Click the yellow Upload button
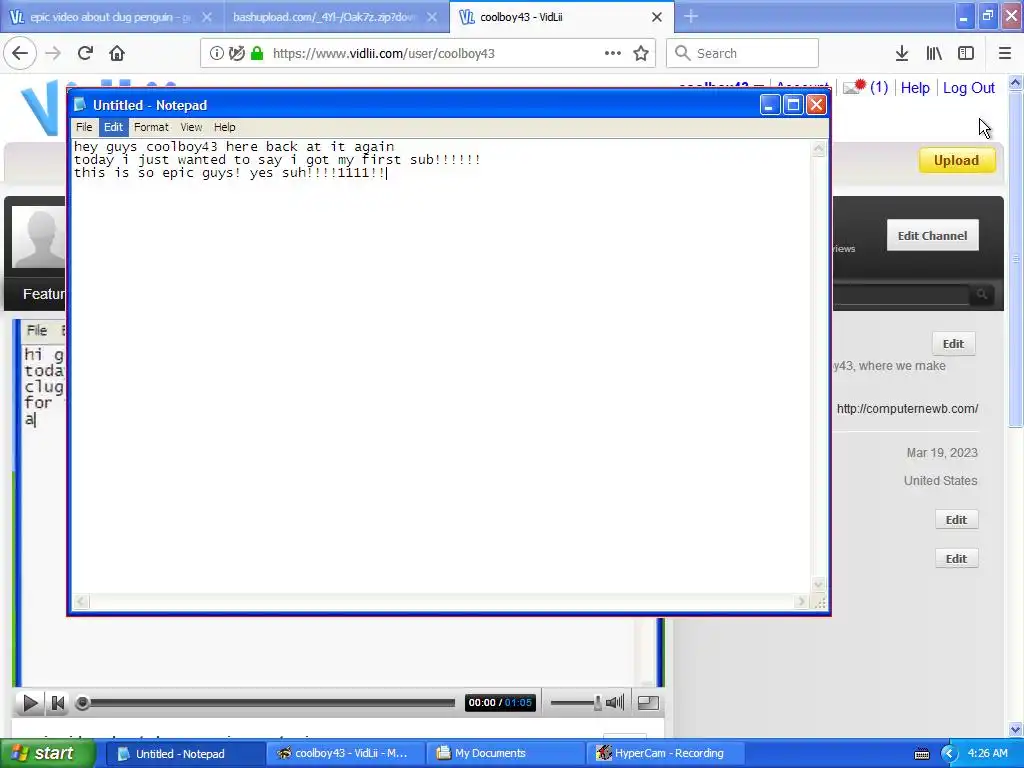Viewport: 1024px width, 768px height. [x=957, y=161]
